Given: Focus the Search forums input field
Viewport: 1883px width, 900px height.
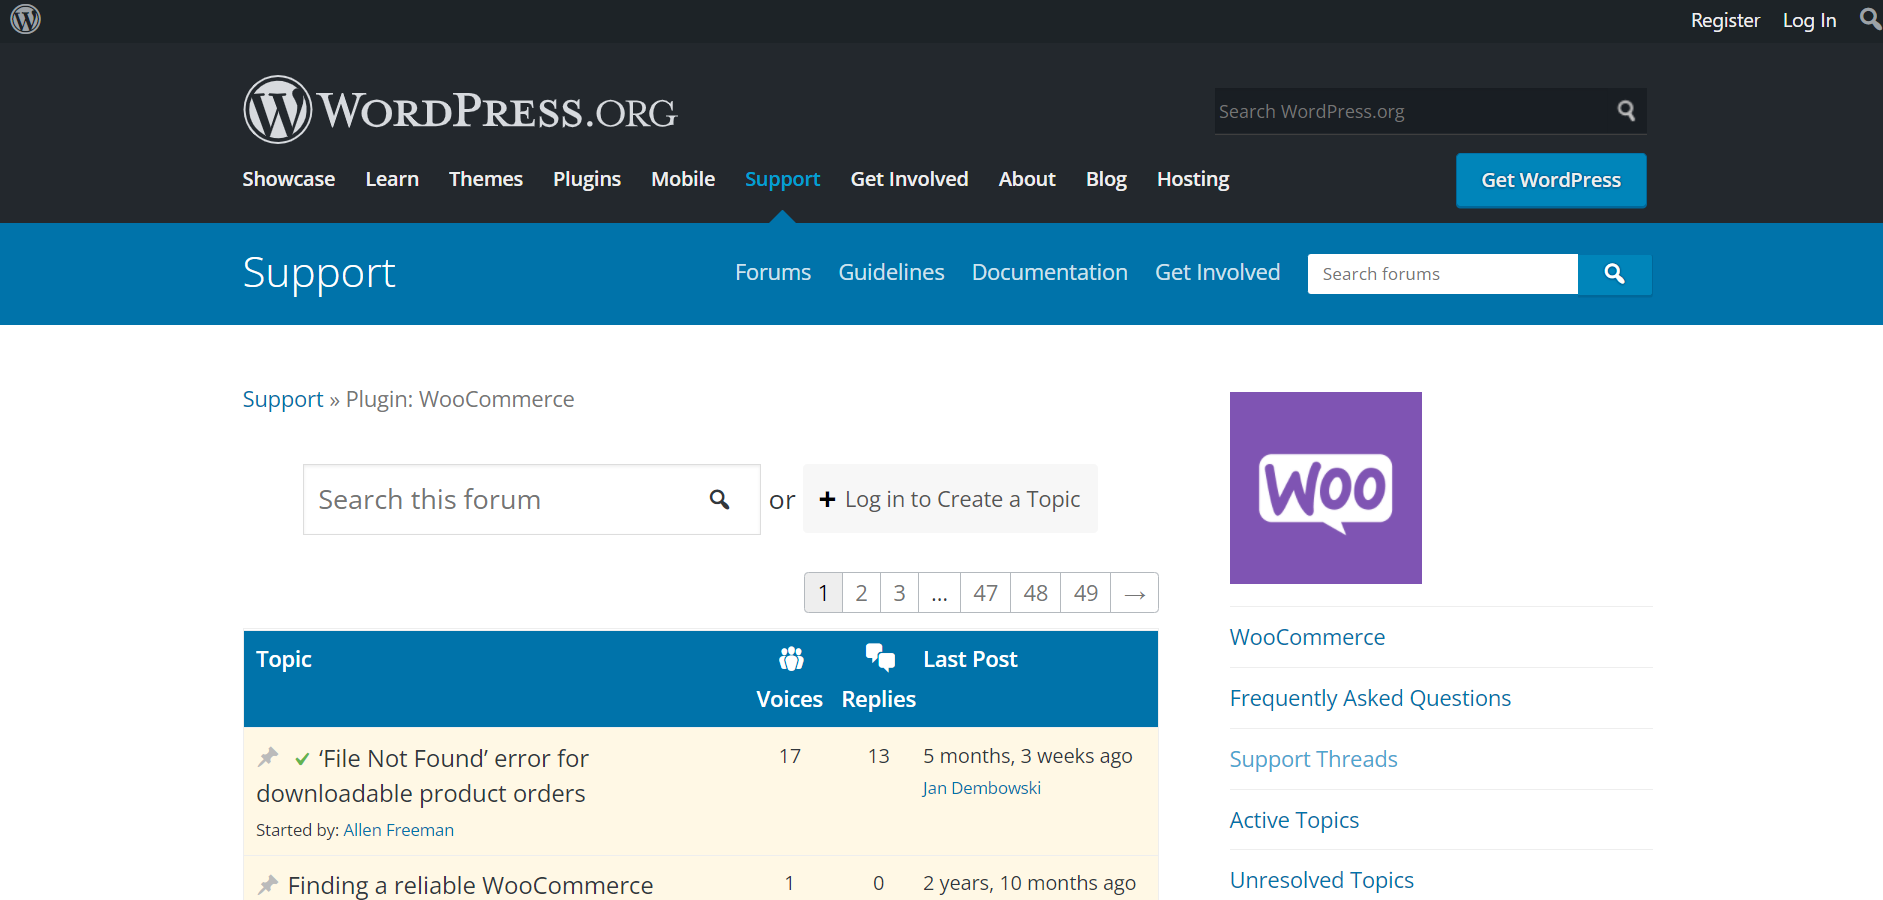Looking at the screenshot, I should (1443, 274).
